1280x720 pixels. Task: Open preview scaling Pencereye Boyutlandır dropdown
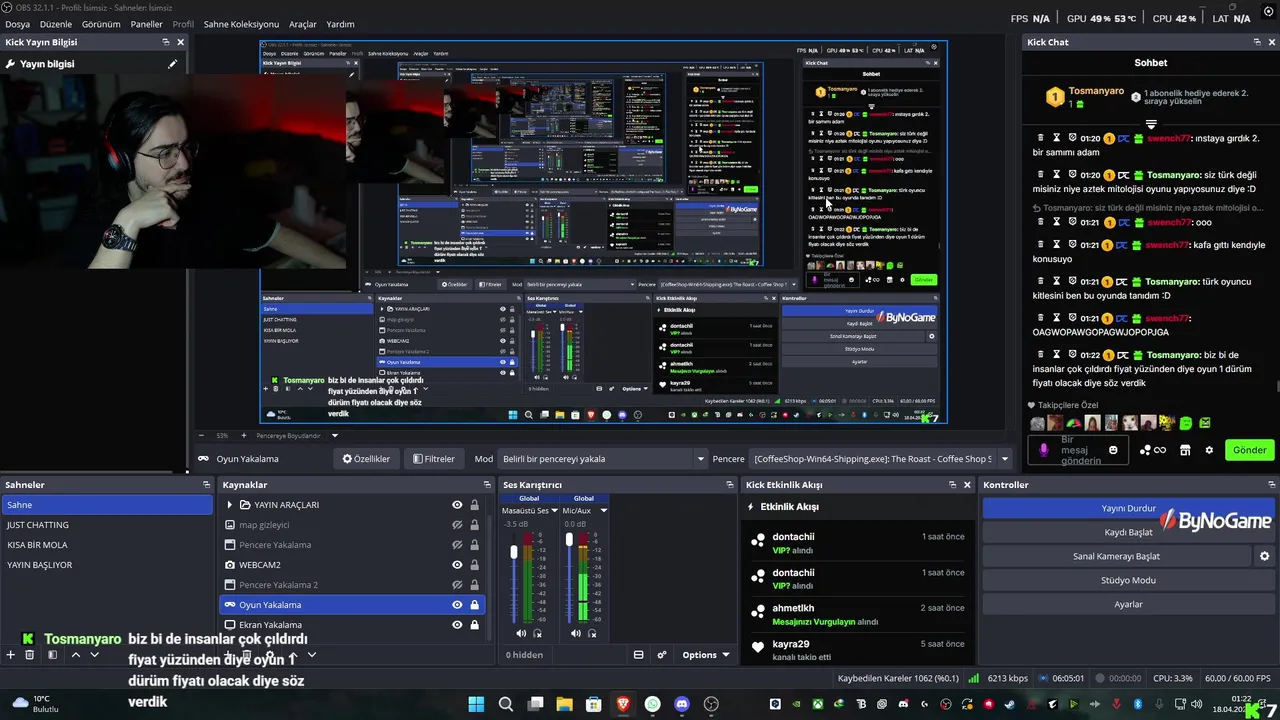point(294,436)
